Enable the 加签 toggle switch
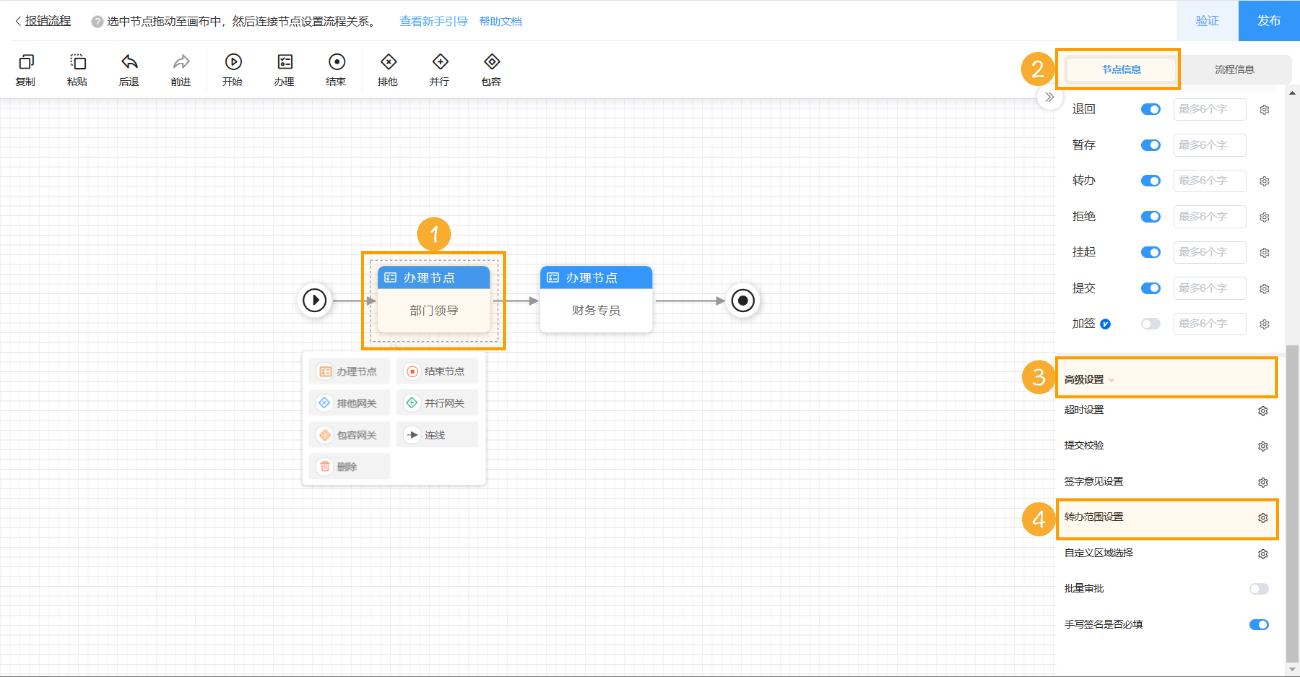 point(1151,324)
